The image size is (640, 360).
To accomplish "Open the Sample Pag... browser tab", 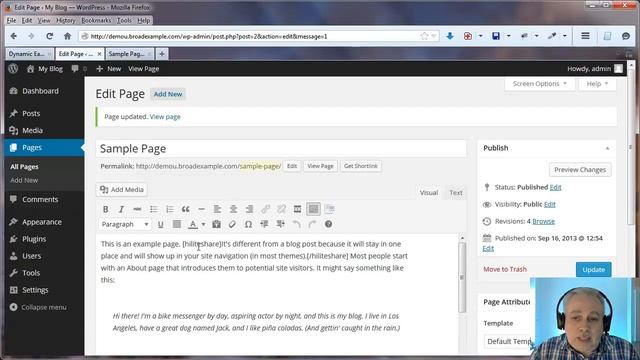I will (x=129, y=54).
